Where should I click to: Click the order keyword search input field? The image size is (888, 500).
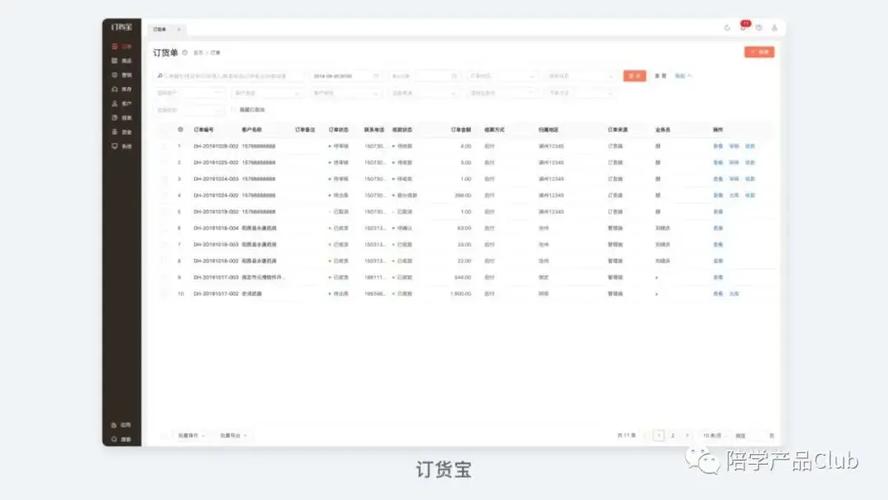pos(230,76)
